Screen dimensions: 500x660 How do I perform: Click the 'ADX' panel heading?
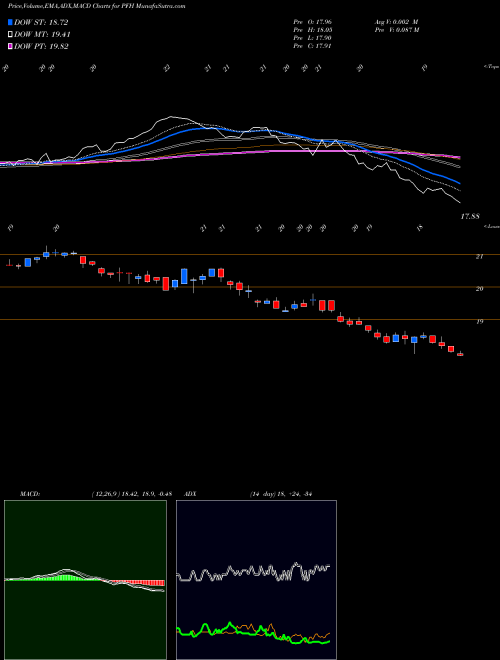click(190, 494)
